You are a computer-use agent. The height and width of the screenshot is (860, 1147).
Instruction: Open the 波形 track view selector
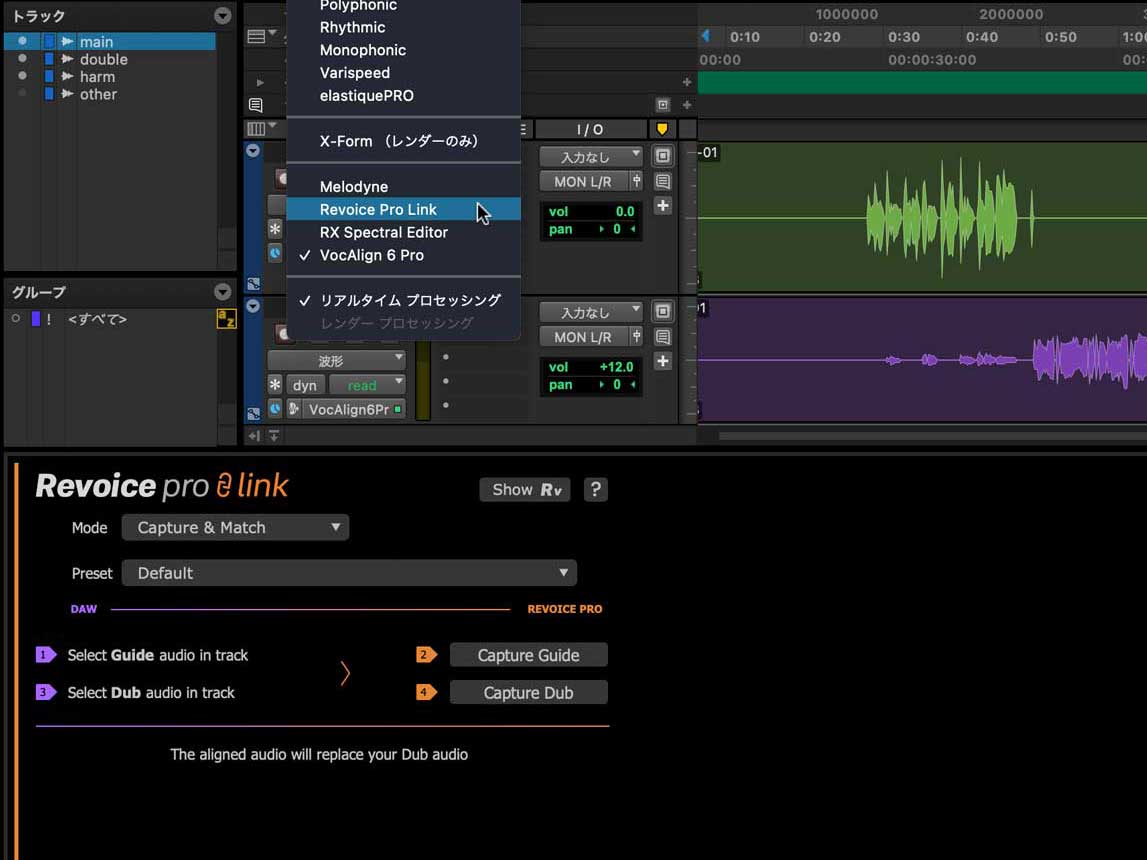(x=336, y=361)
